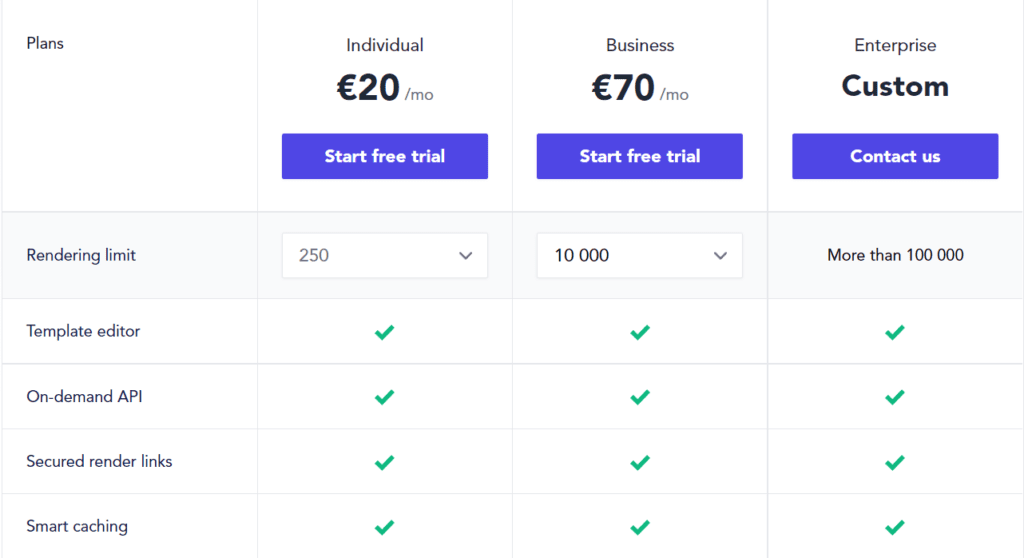
Task: Click Business plan Secured render links checkmark
Action: pos(640,462)
